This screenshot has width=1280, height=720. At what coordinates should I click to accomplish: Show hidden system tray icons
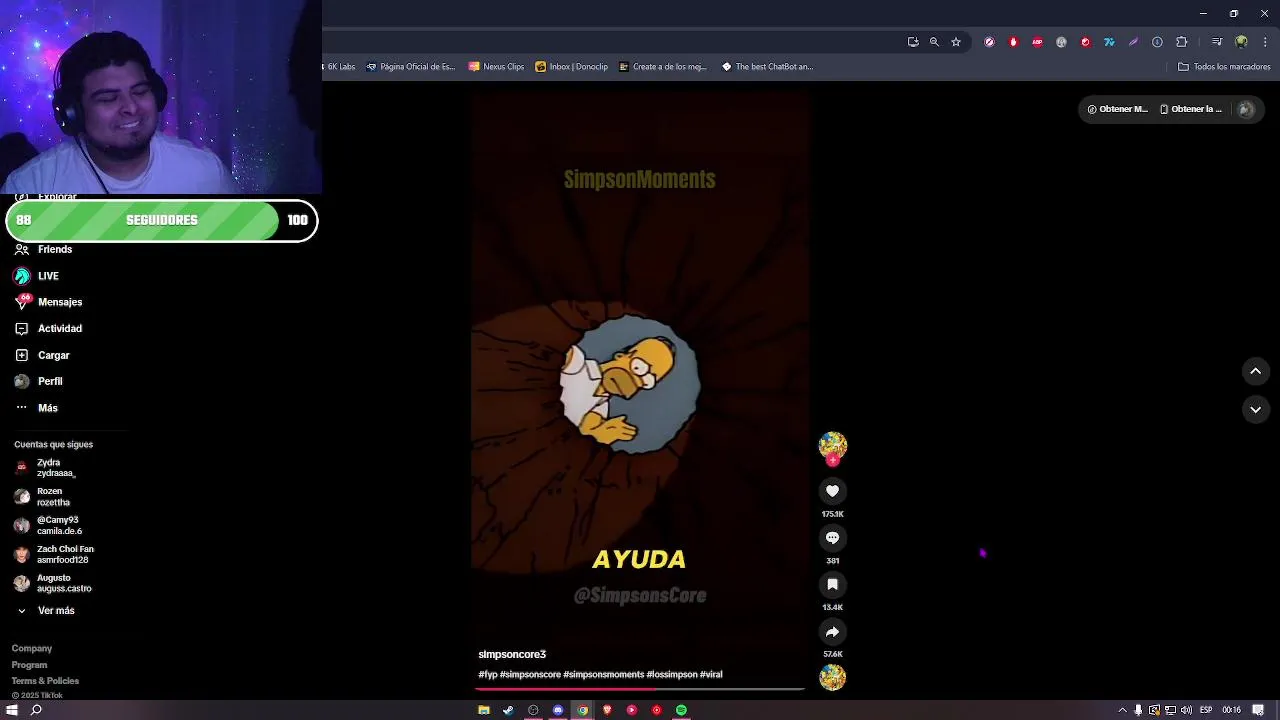(1122, 710)
